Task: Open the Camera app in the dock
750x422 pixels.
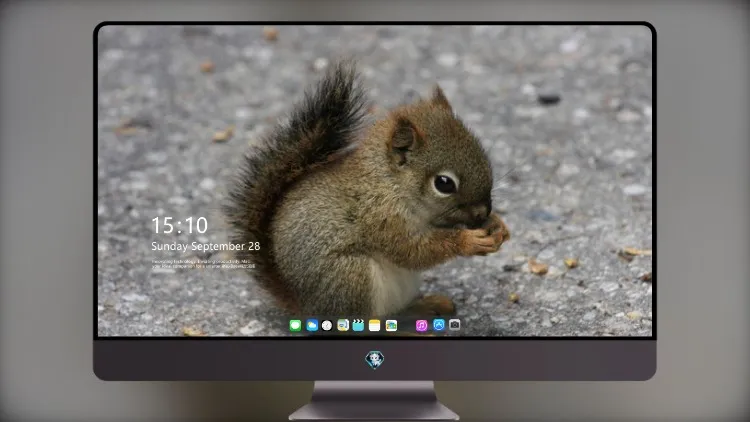Action: tap(454, 325)
